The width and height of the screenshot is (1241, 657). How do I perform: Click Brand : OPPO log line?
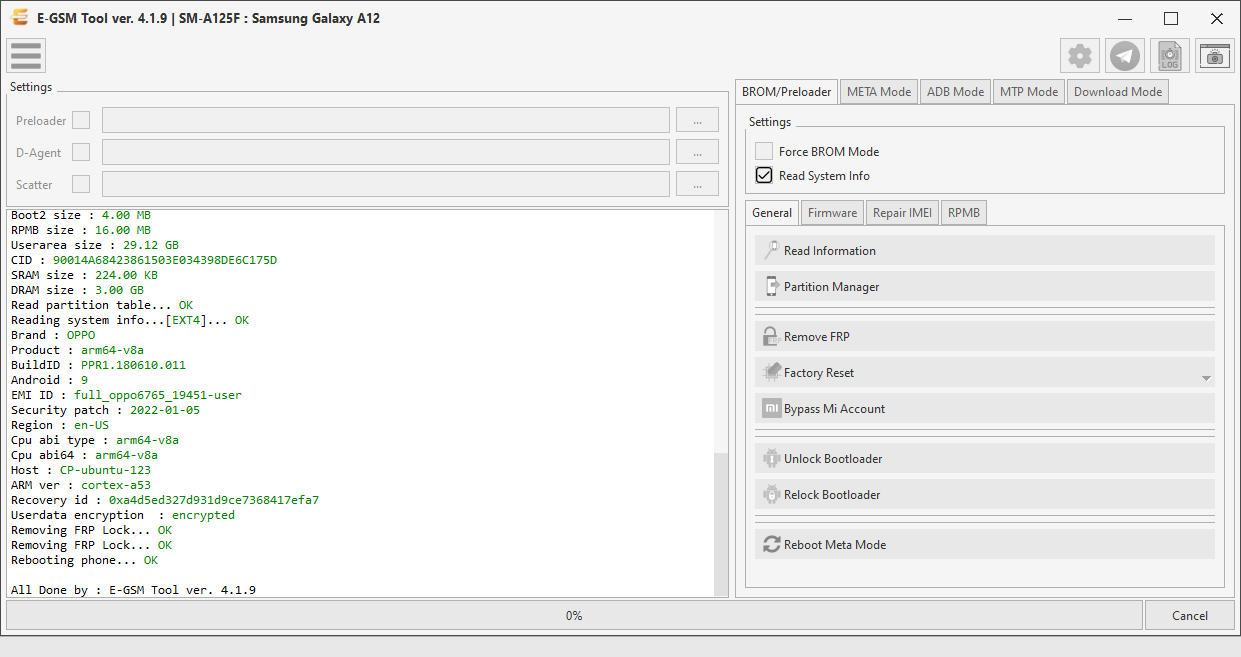pos(53,335)
